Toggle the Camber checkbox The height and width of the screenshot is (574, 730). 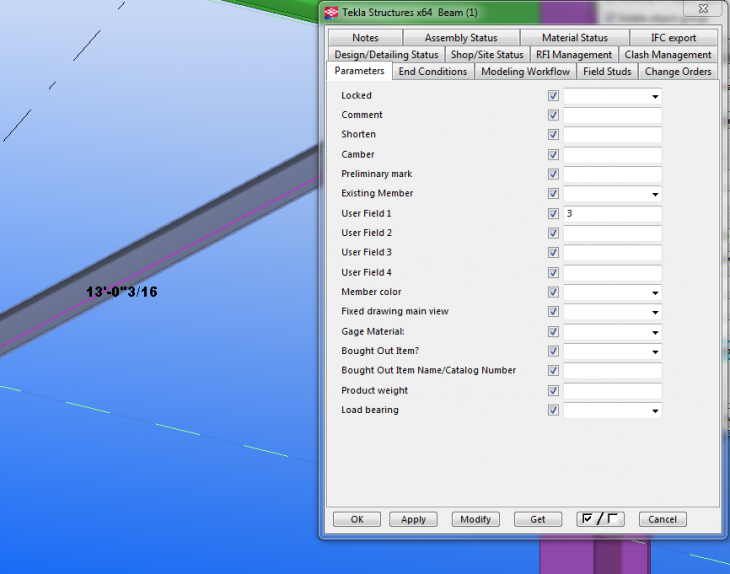[553, 155]
